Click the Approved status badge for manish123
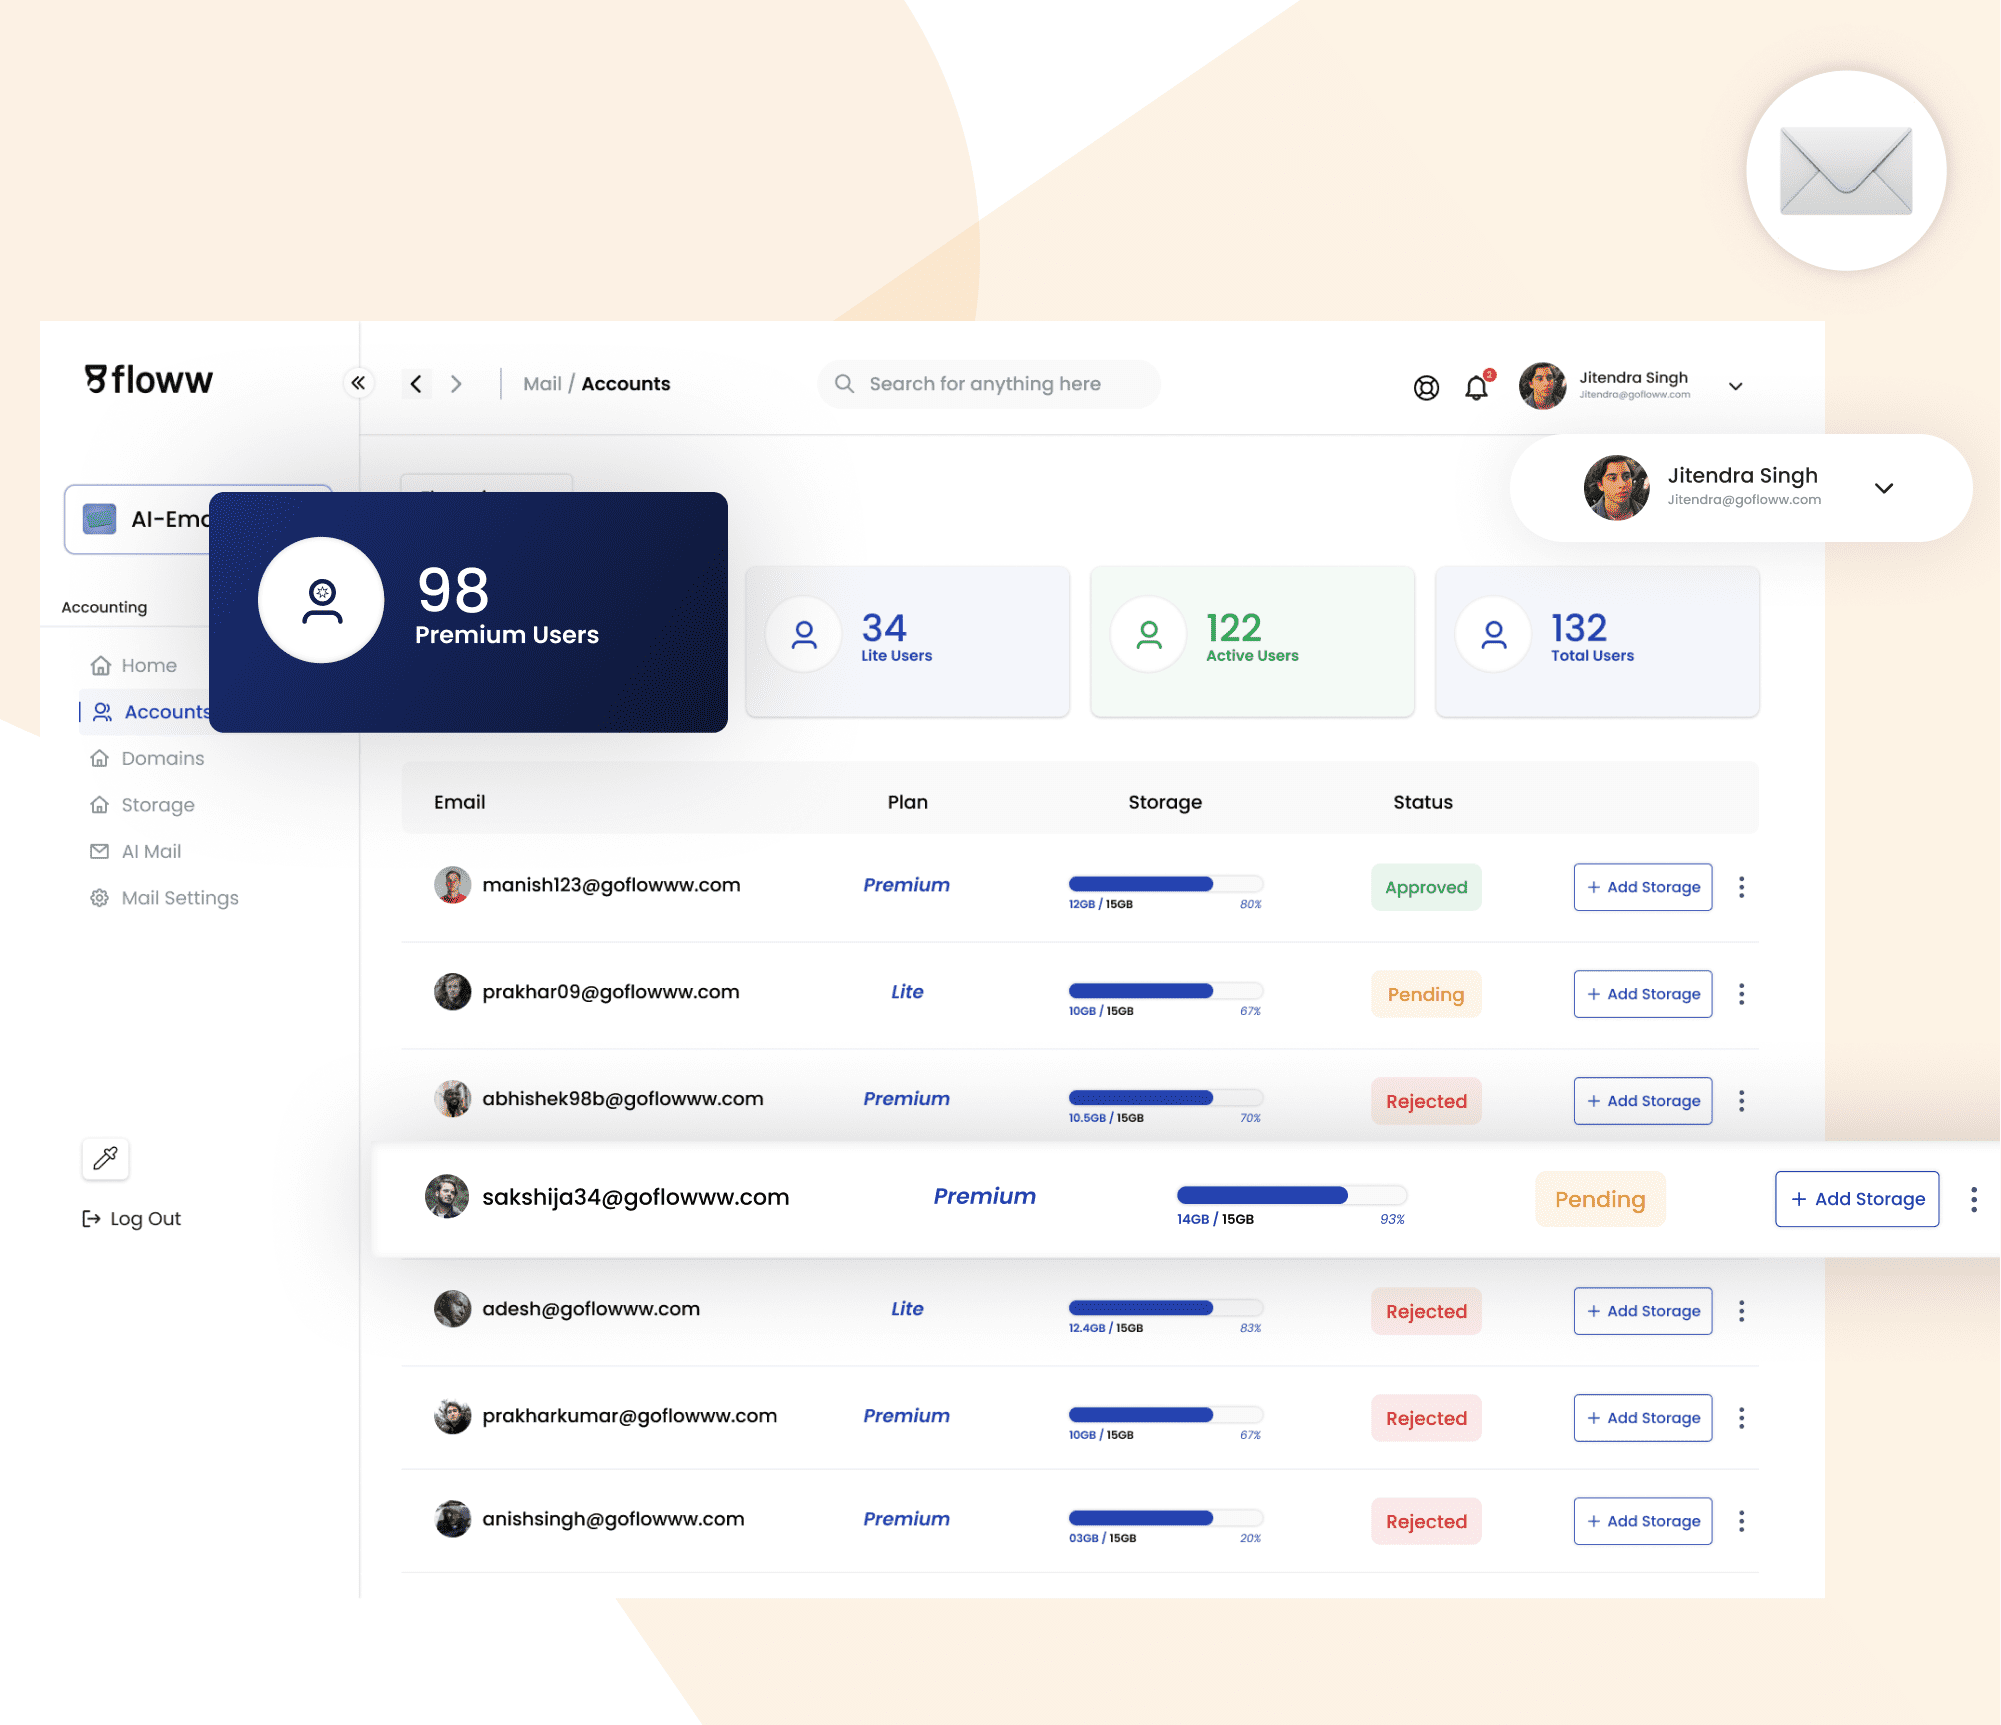The height and width of the screenshot is (1725, 2001). pos(1426,887)
